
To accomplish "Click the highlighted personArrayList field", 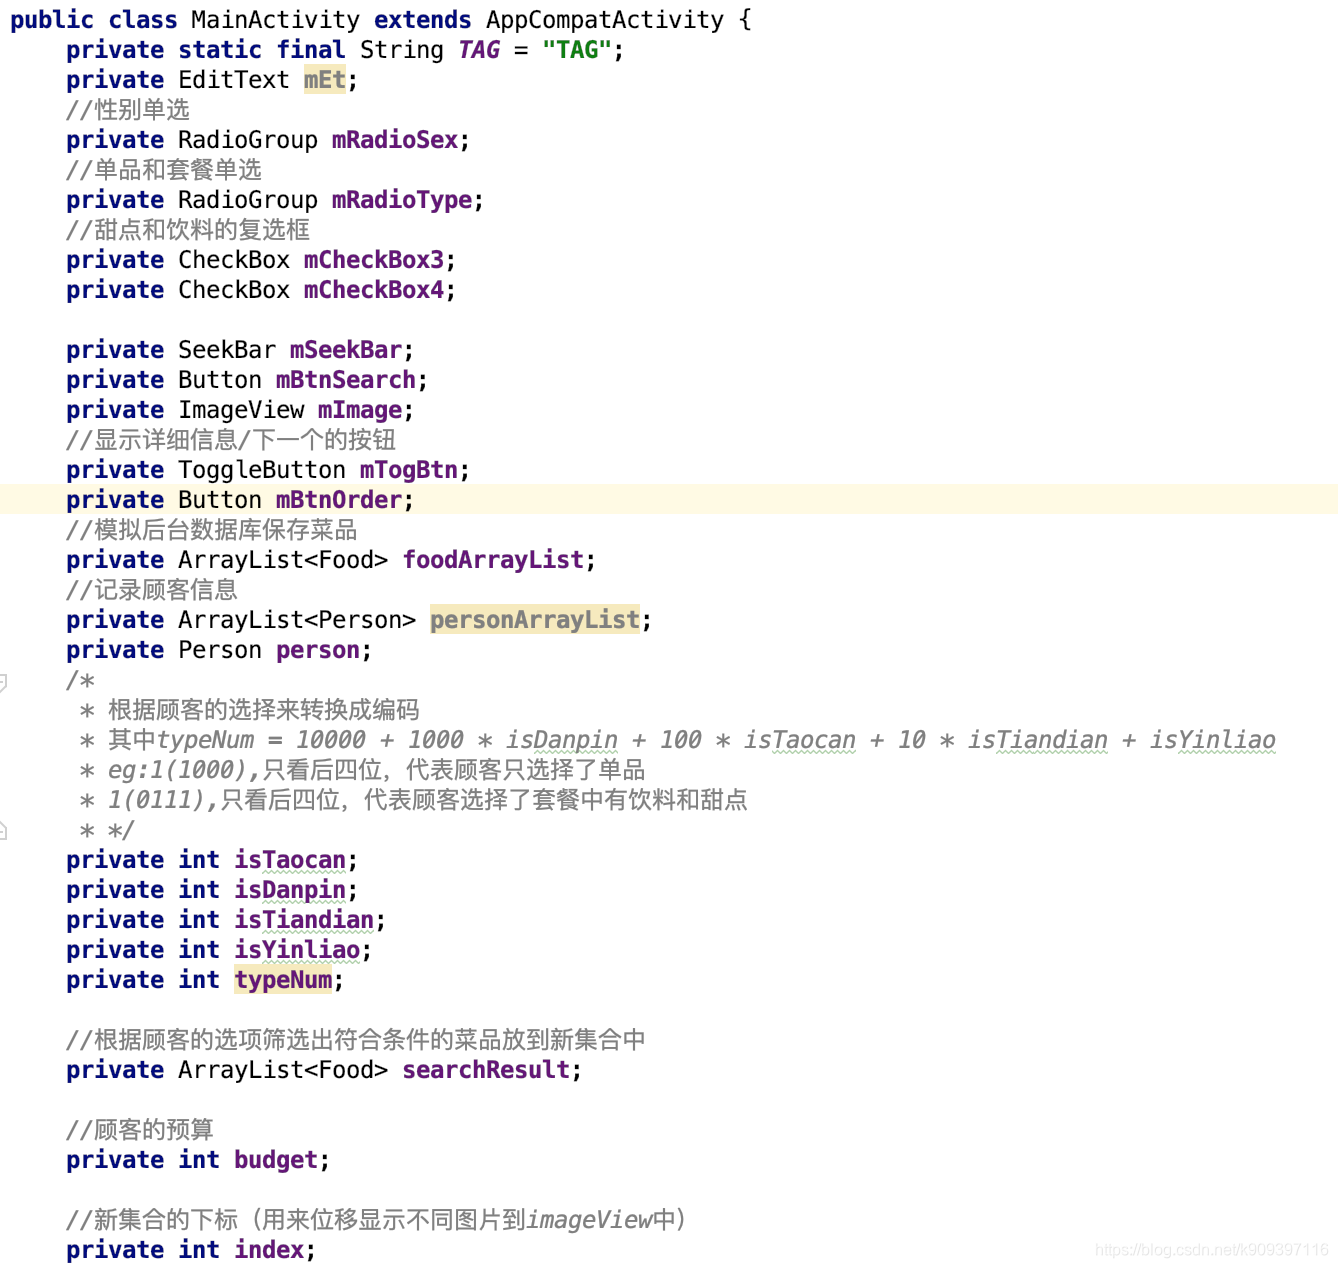I will click(535, 620).
